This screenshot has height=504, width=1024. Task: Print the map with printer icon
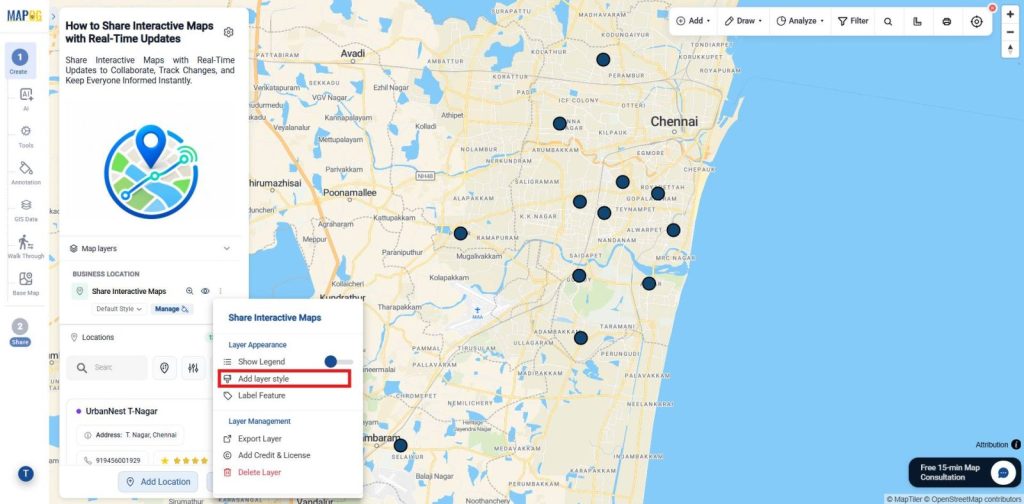pos(946,21)
